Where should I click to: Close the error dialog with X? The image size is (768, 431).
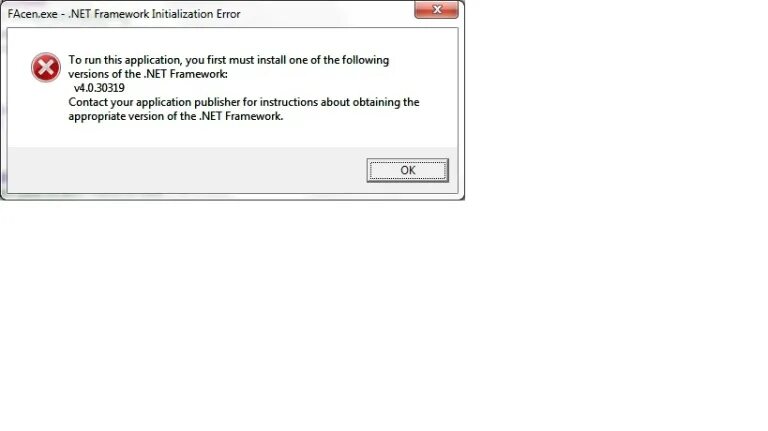436,9
